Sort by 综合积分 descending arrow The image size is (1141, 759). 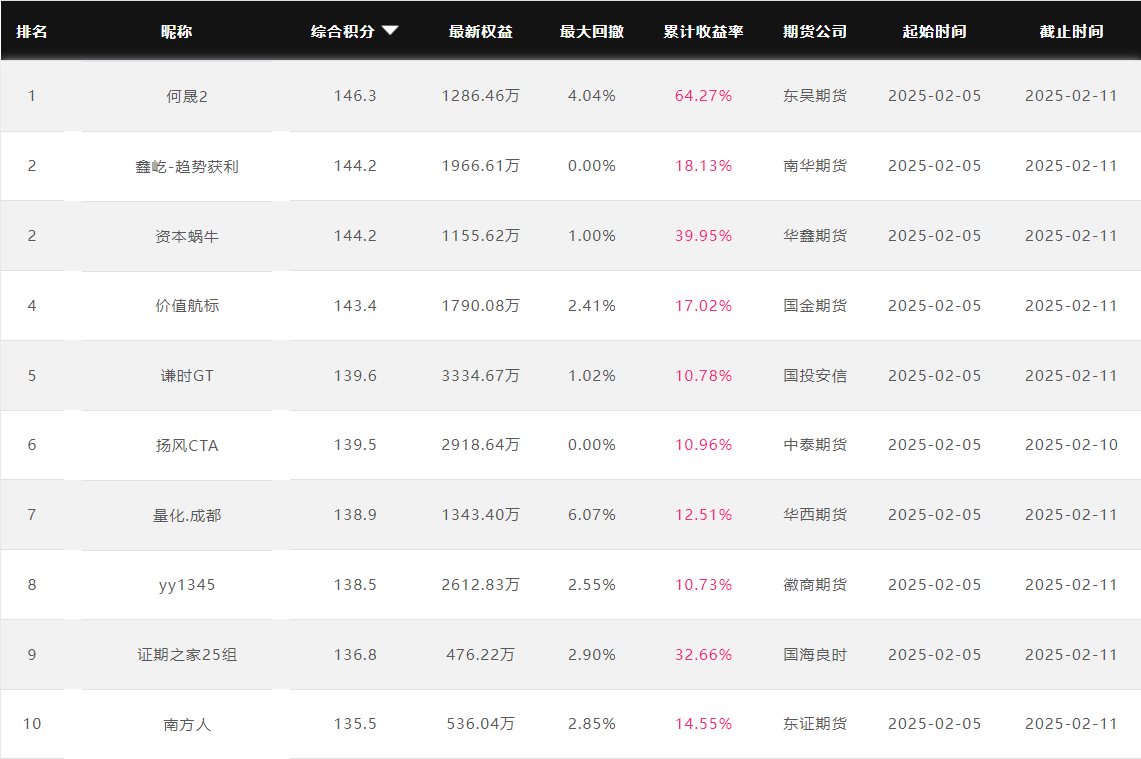(x=390, y=31)
